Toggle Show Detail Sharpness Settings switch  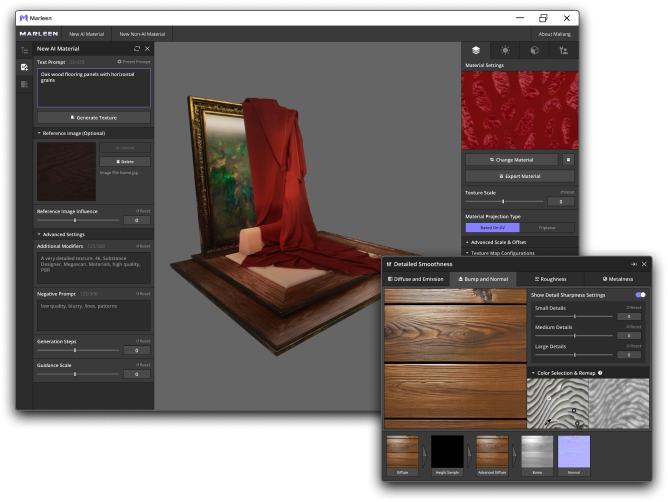pos(640,294)
